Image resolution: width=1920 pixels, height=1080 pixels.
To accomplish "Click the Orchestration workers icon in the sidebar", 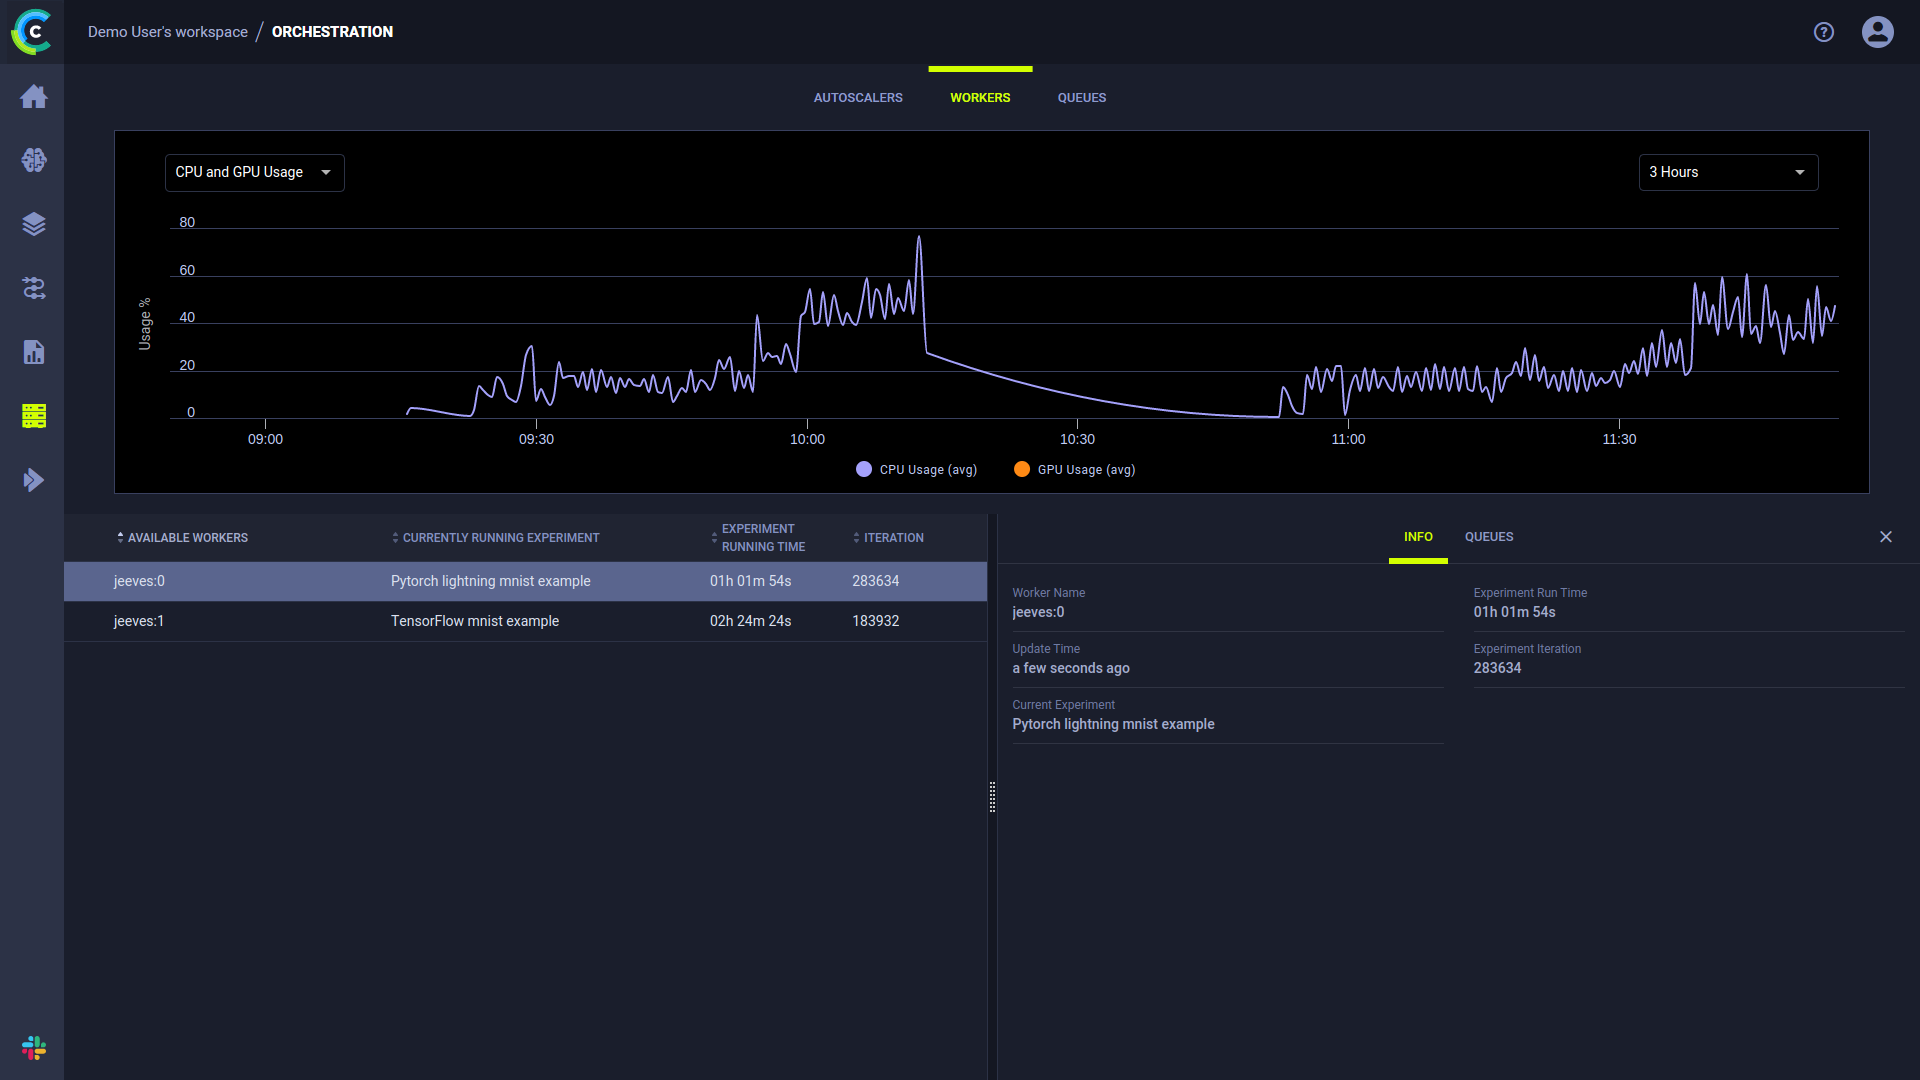I will (33, 416).
